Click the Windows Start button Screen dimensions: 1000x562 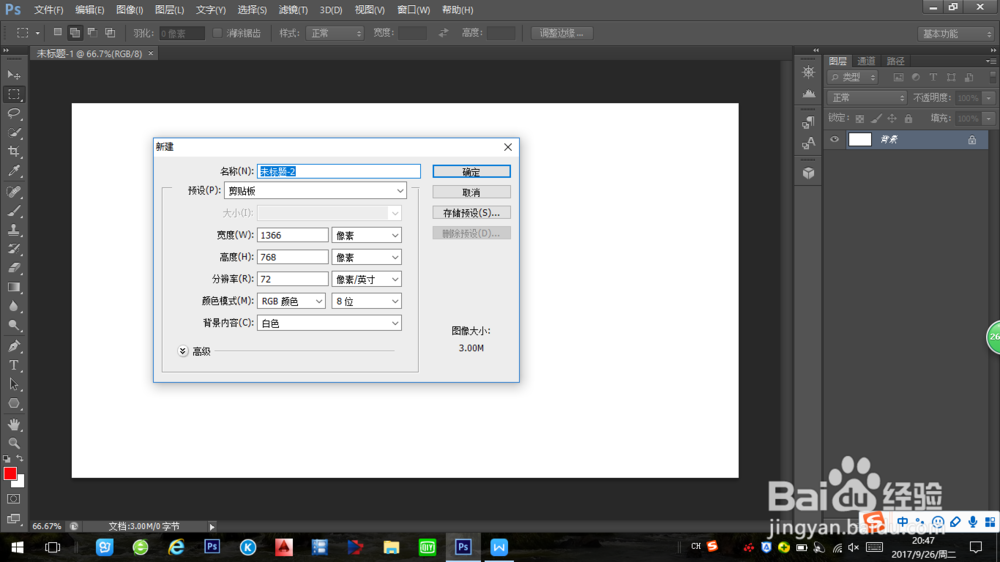[x=17, y=547]
